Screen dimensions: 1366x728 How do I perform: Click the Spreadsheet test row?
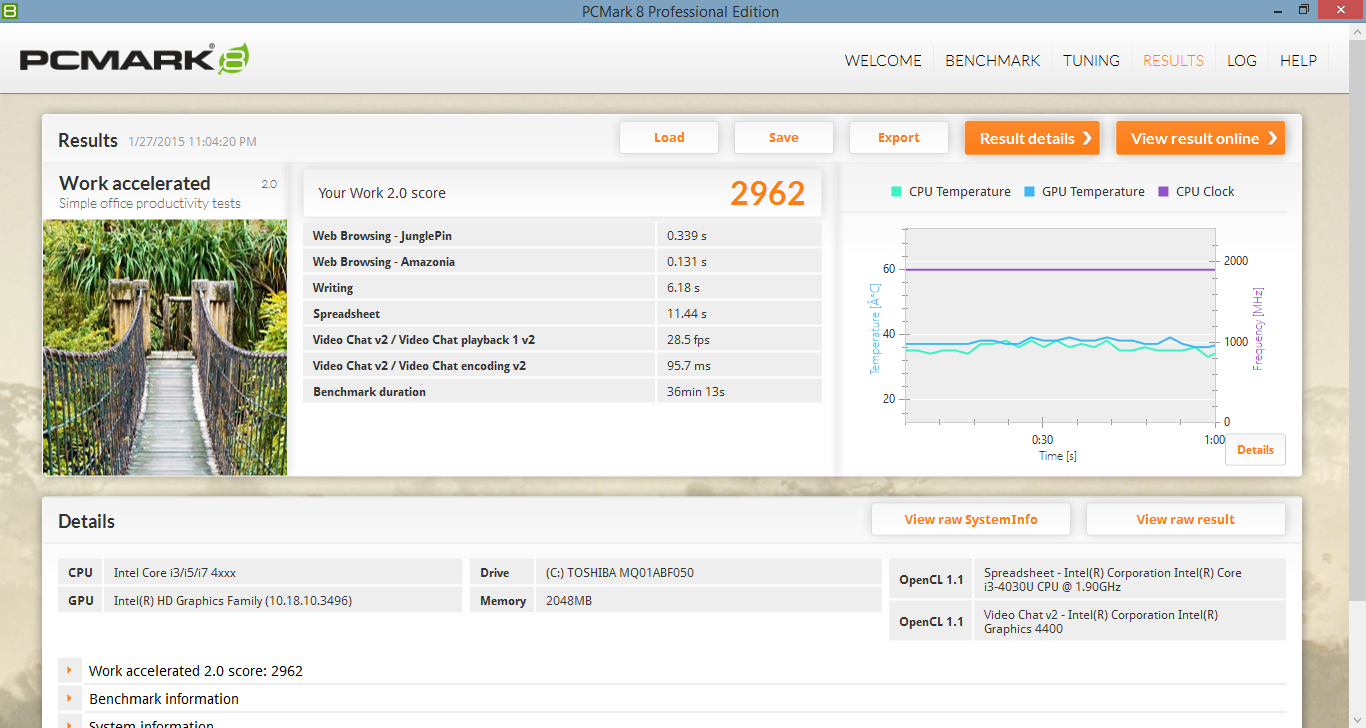point(562,314)
